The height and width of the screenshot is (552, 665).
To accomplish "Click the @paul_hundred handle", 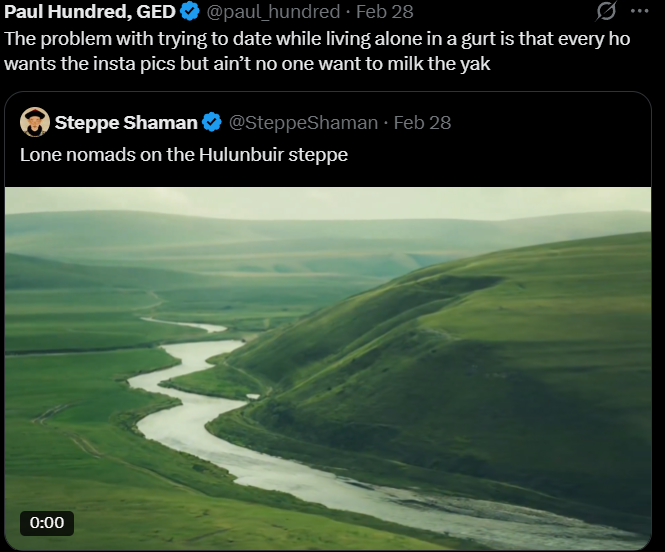I will [x=273, y=12].
